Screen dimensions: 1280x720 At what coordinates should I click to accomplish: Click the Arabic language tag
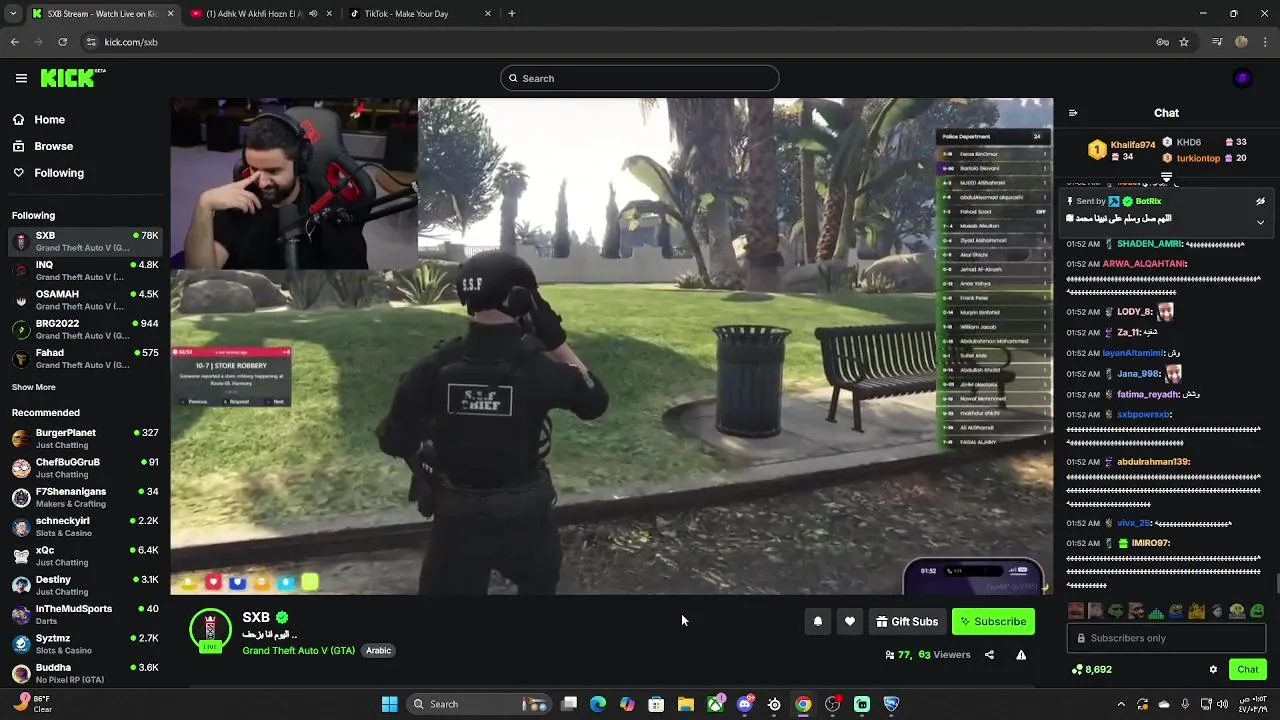tap(378, 650)
